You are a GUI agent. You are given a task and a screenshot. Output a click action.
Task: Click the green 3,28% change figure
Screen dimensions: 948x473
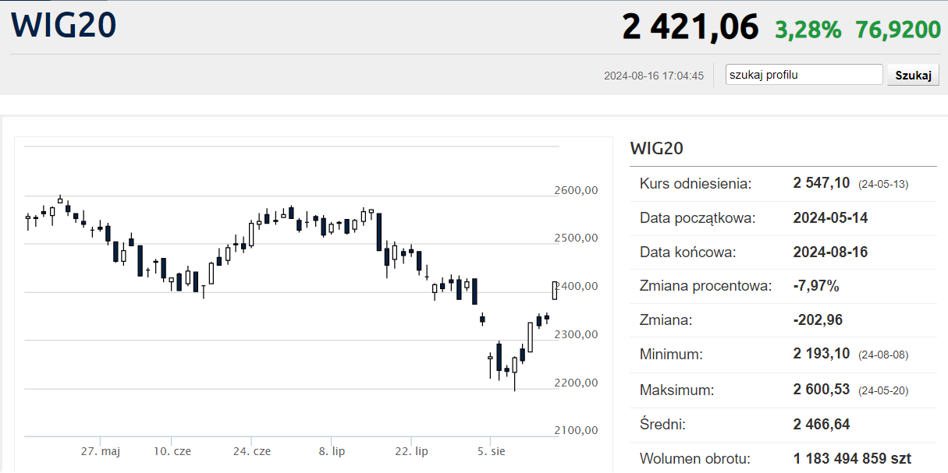(808, 29)
